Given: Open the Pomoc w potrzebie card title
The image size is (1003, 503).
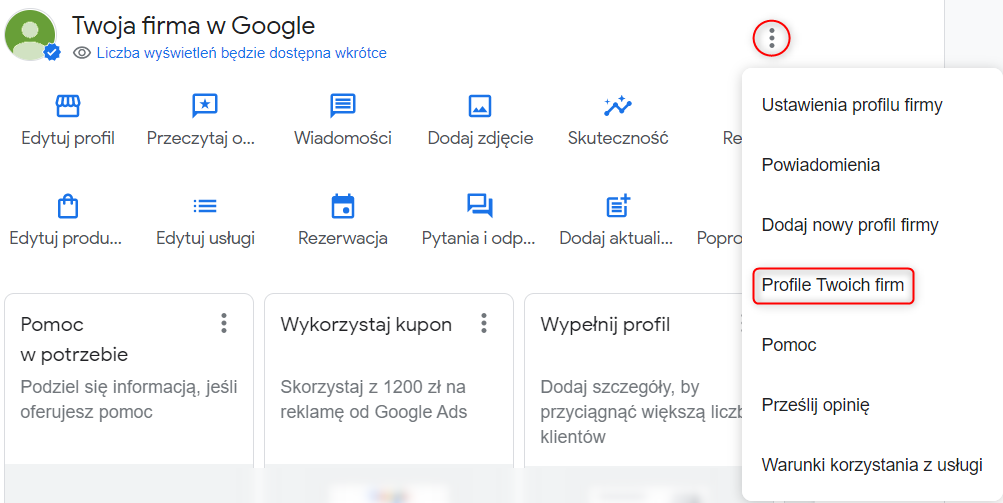Looking at the screenshot, I should (74, 339).
